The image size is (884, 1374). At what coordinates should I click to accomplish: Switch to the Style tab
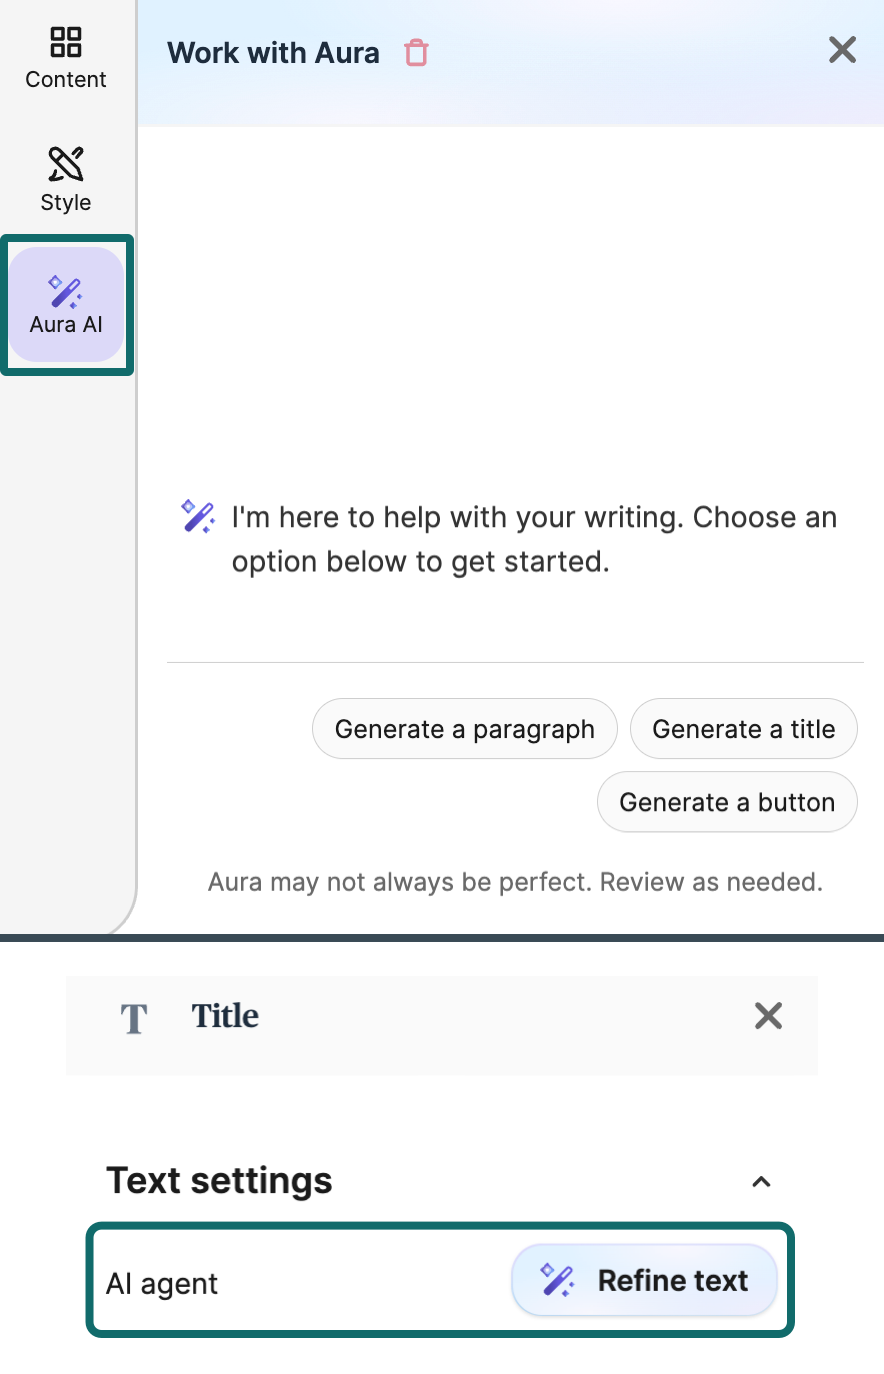65,180
